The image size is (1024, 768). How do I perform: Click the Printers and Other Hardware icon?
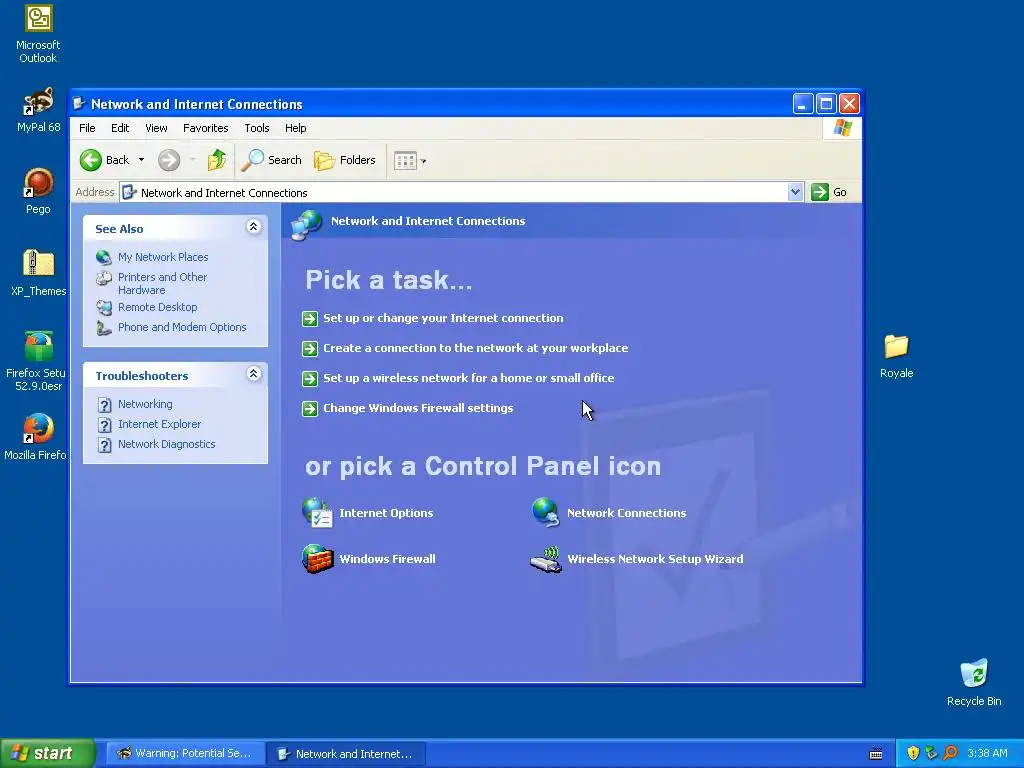point(104,278)
